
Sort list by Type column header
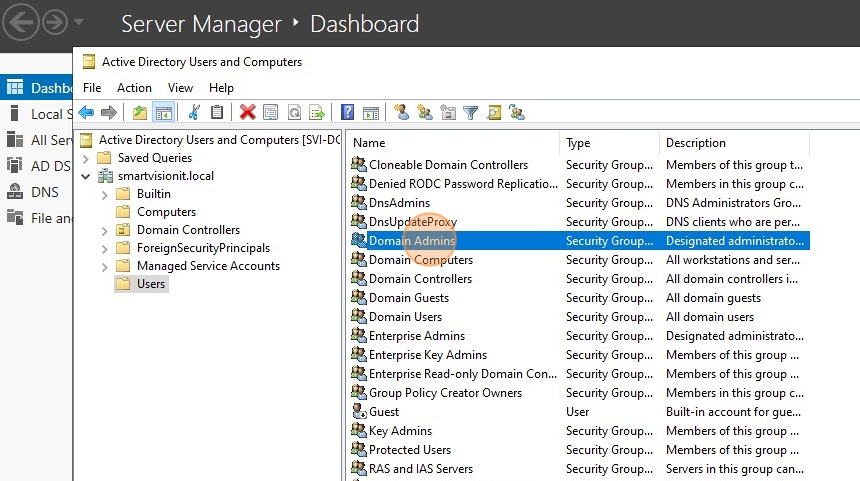pyautogui.click(x=609, y=143)
